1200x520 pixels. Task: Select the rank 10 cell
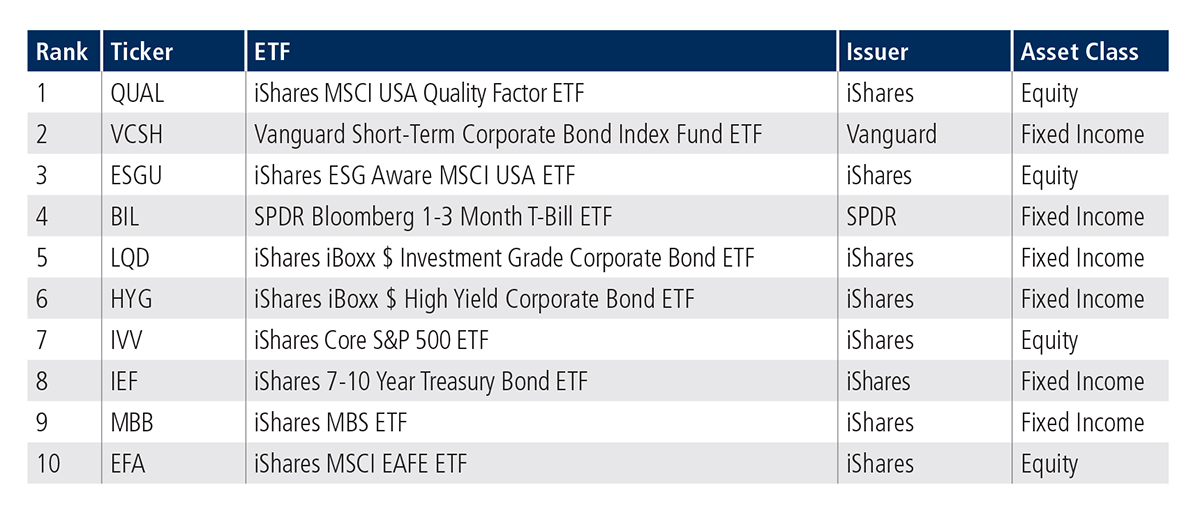tap(47, 464)
